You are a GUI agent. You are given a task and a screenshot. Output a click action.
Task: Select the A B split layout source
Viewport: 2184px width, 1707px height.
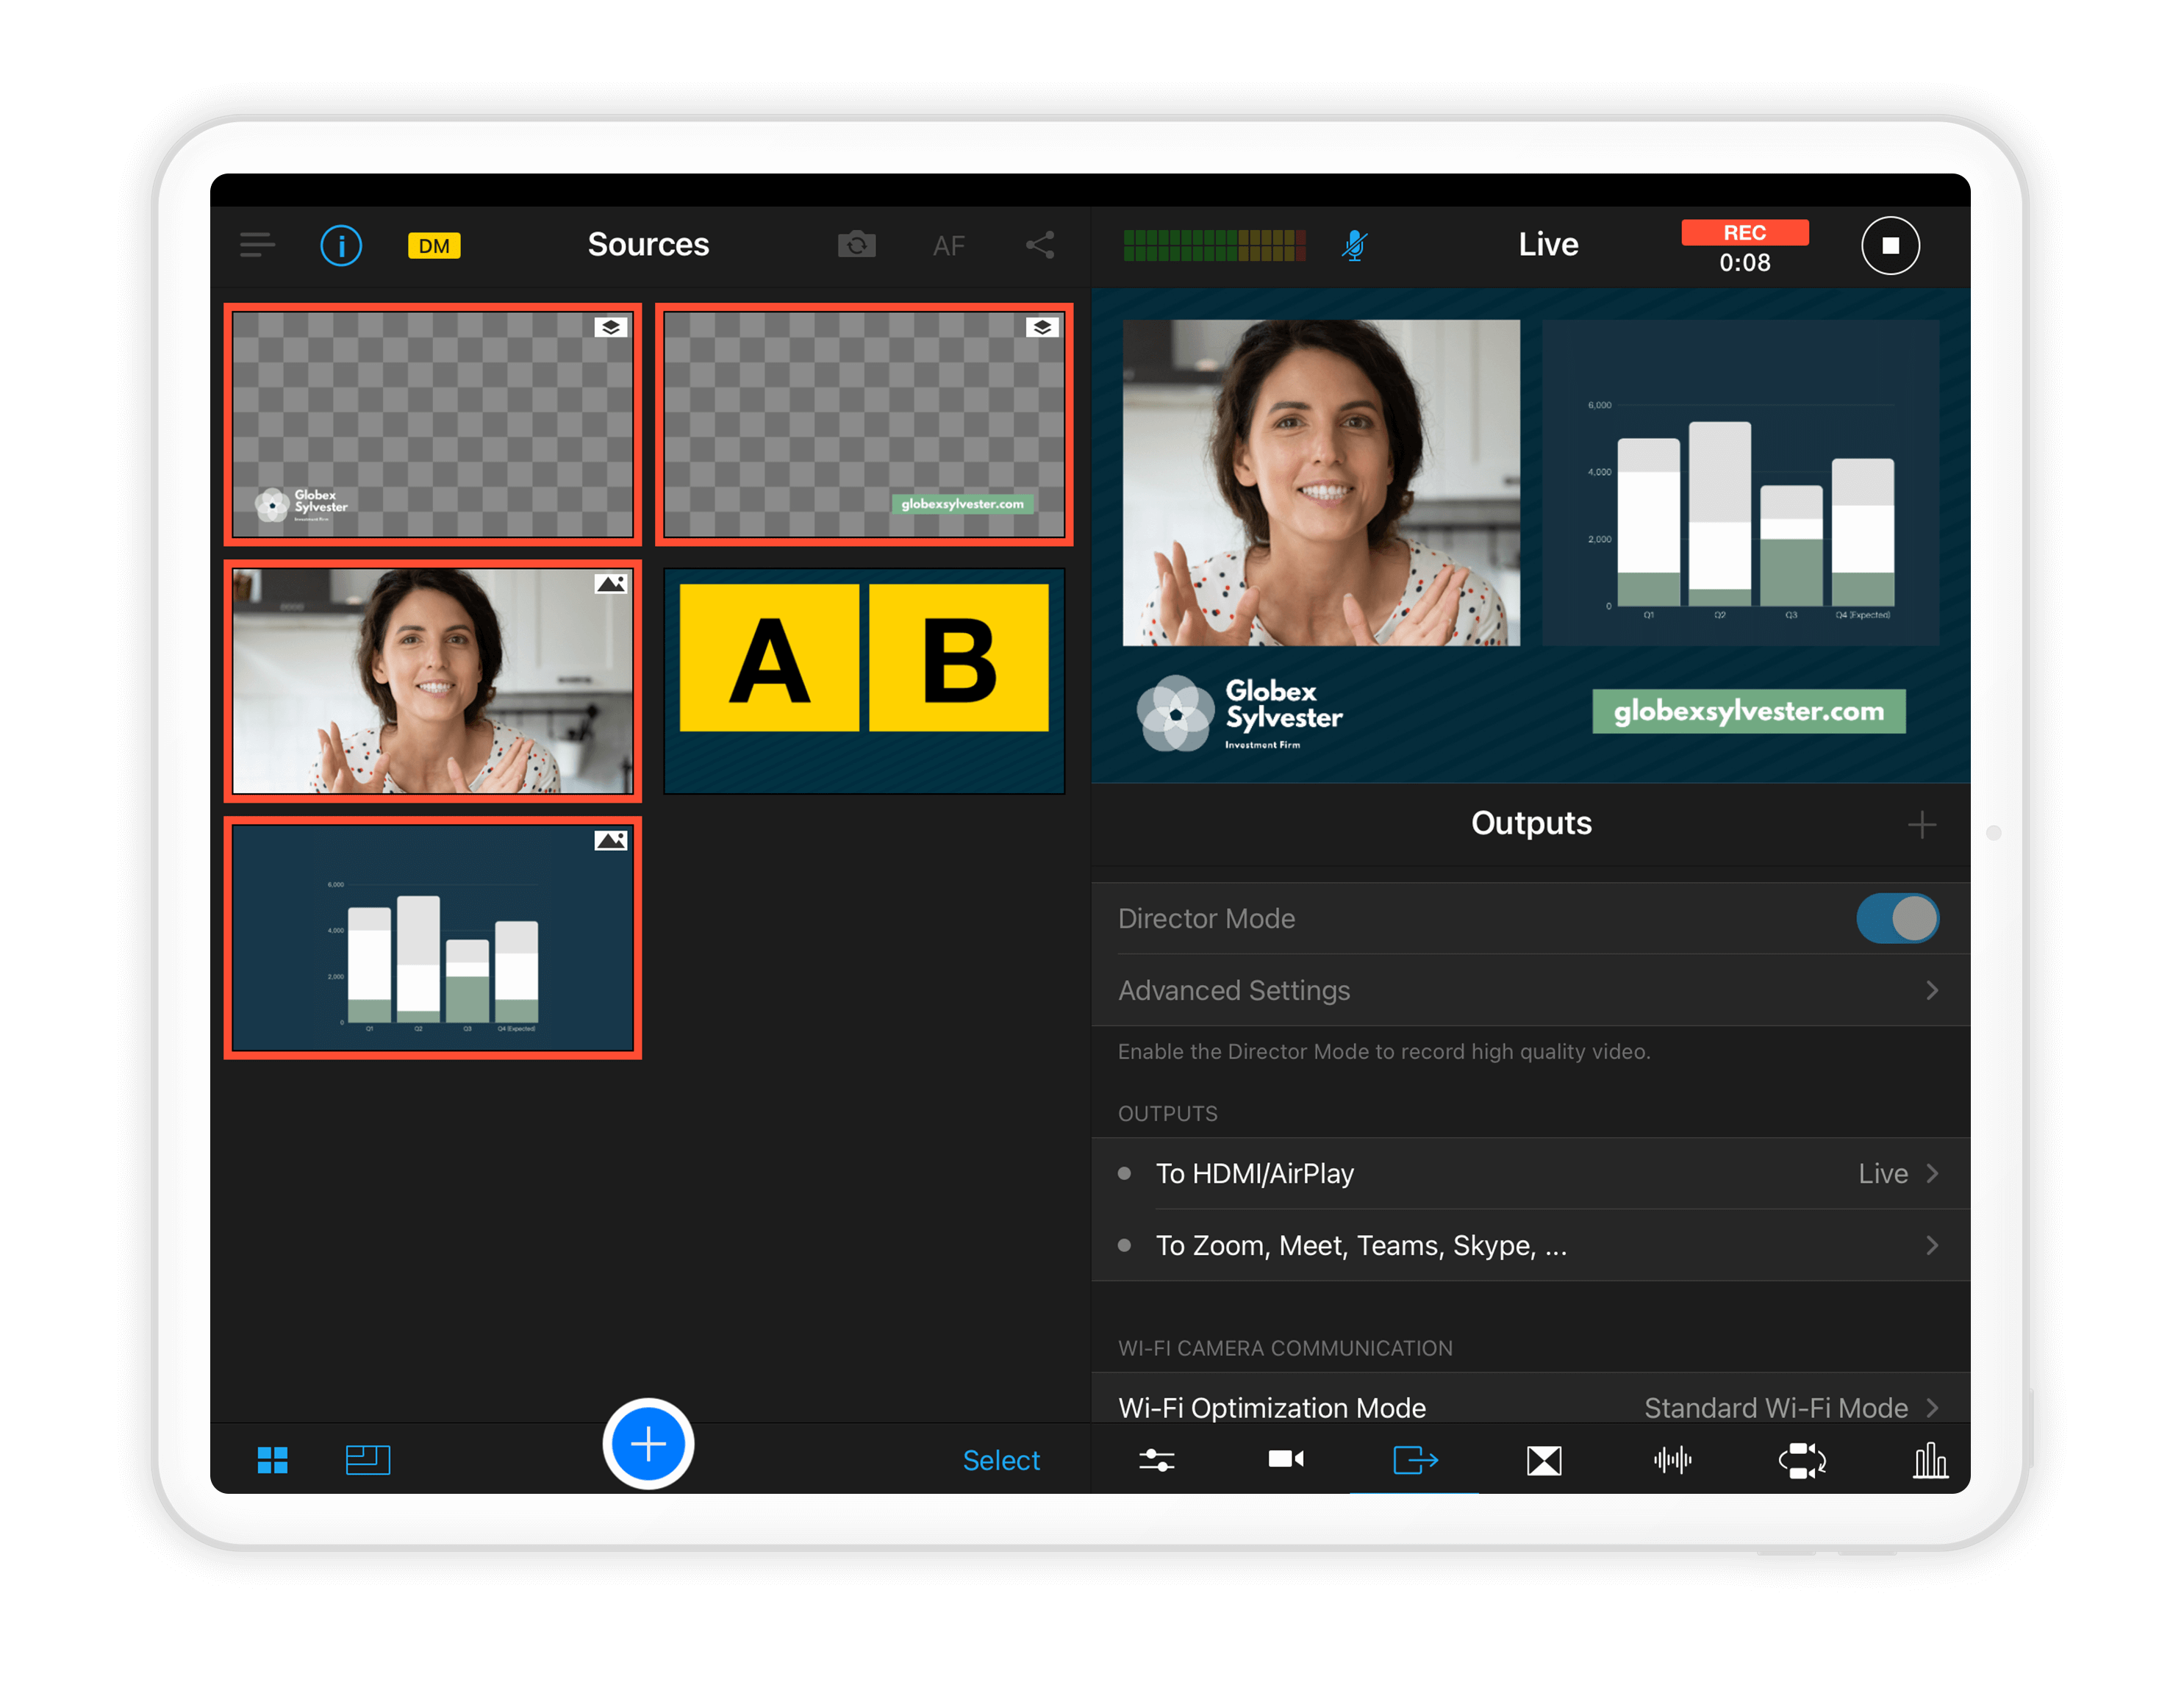tap(864, 681)
